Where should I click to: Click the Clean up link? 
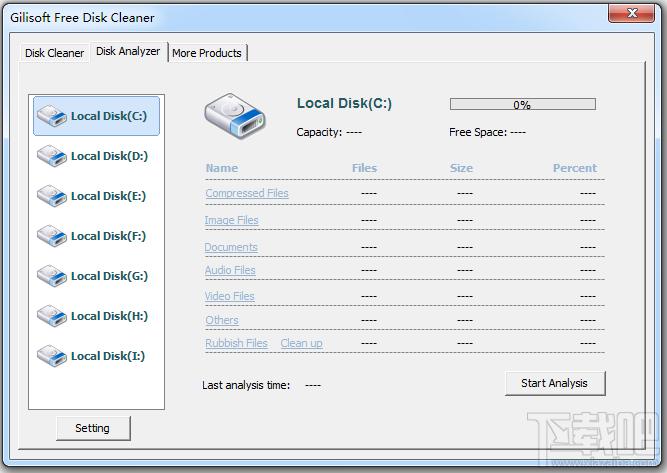[302, 343]
